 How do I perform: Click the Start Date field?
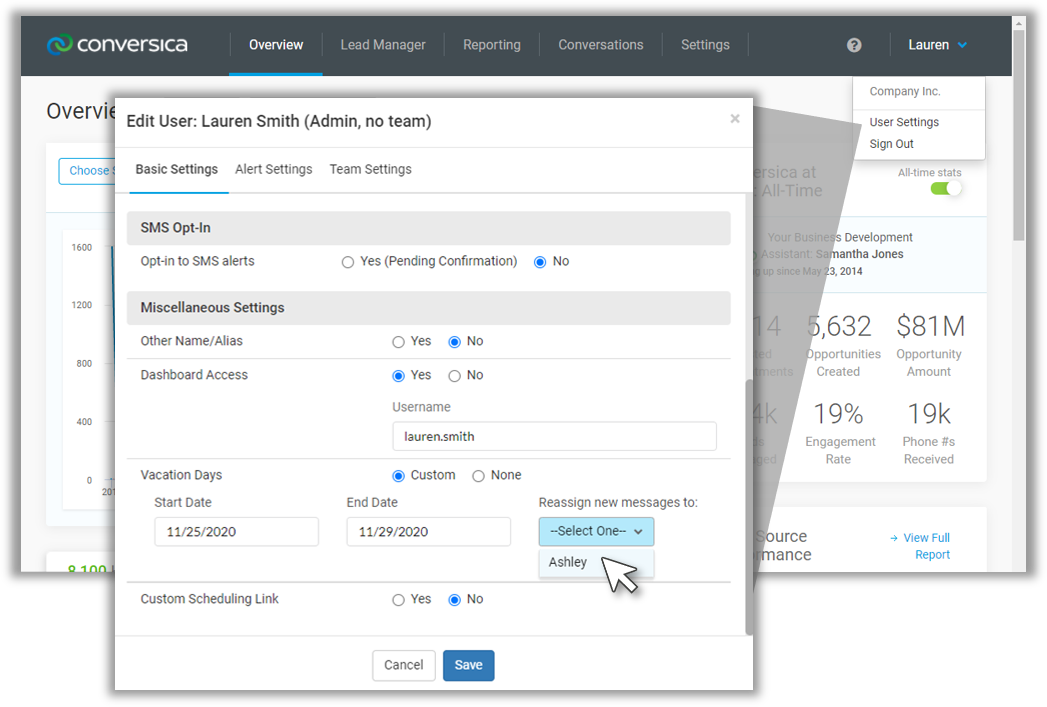click(x=236, y=532)
